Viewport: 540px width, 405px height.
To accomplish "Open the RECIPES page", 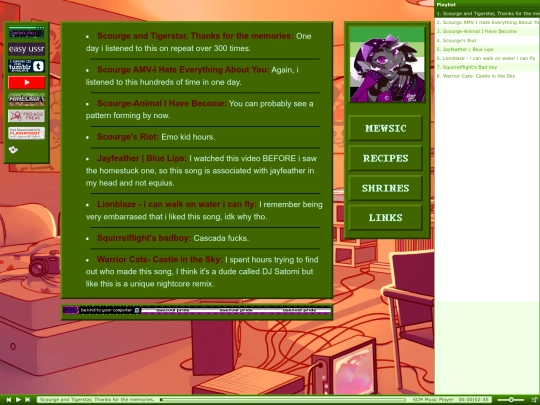I will 386,158.
